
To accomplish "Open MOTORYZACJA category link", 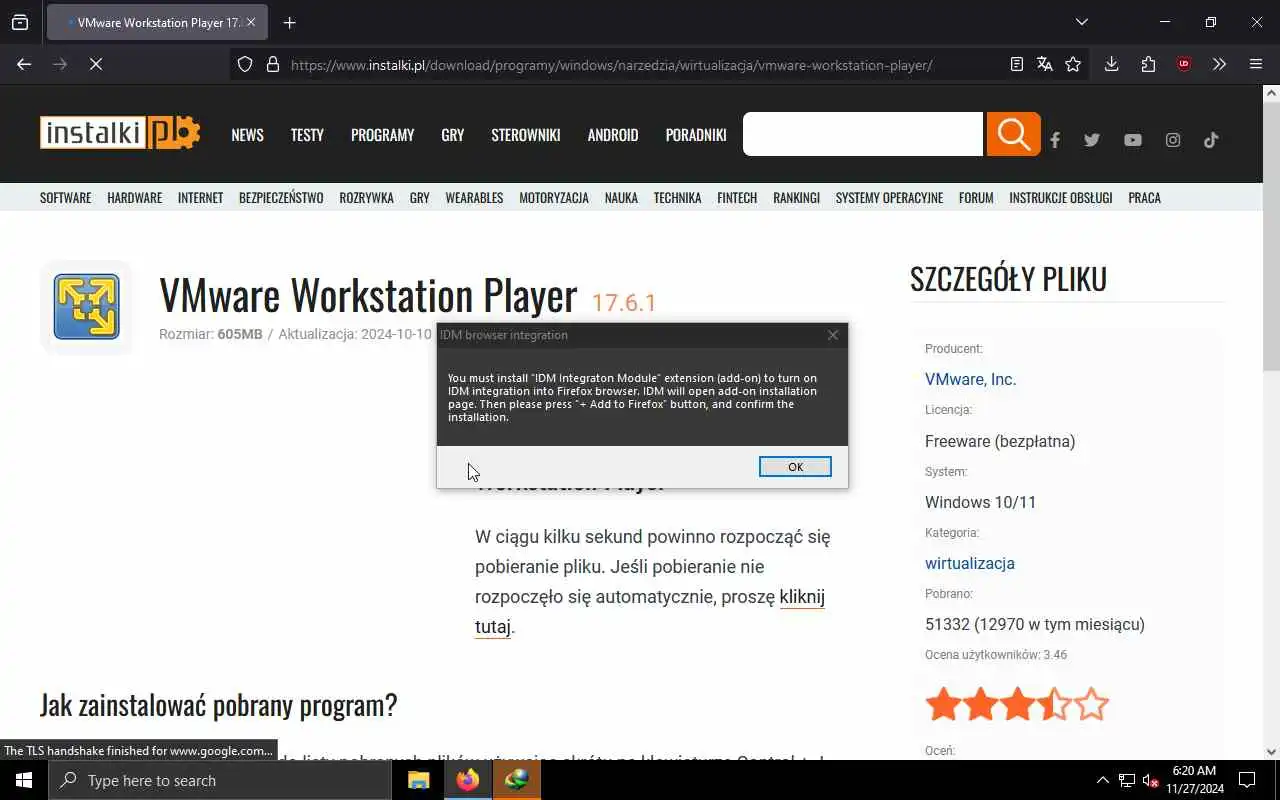I will pos(554,198).
